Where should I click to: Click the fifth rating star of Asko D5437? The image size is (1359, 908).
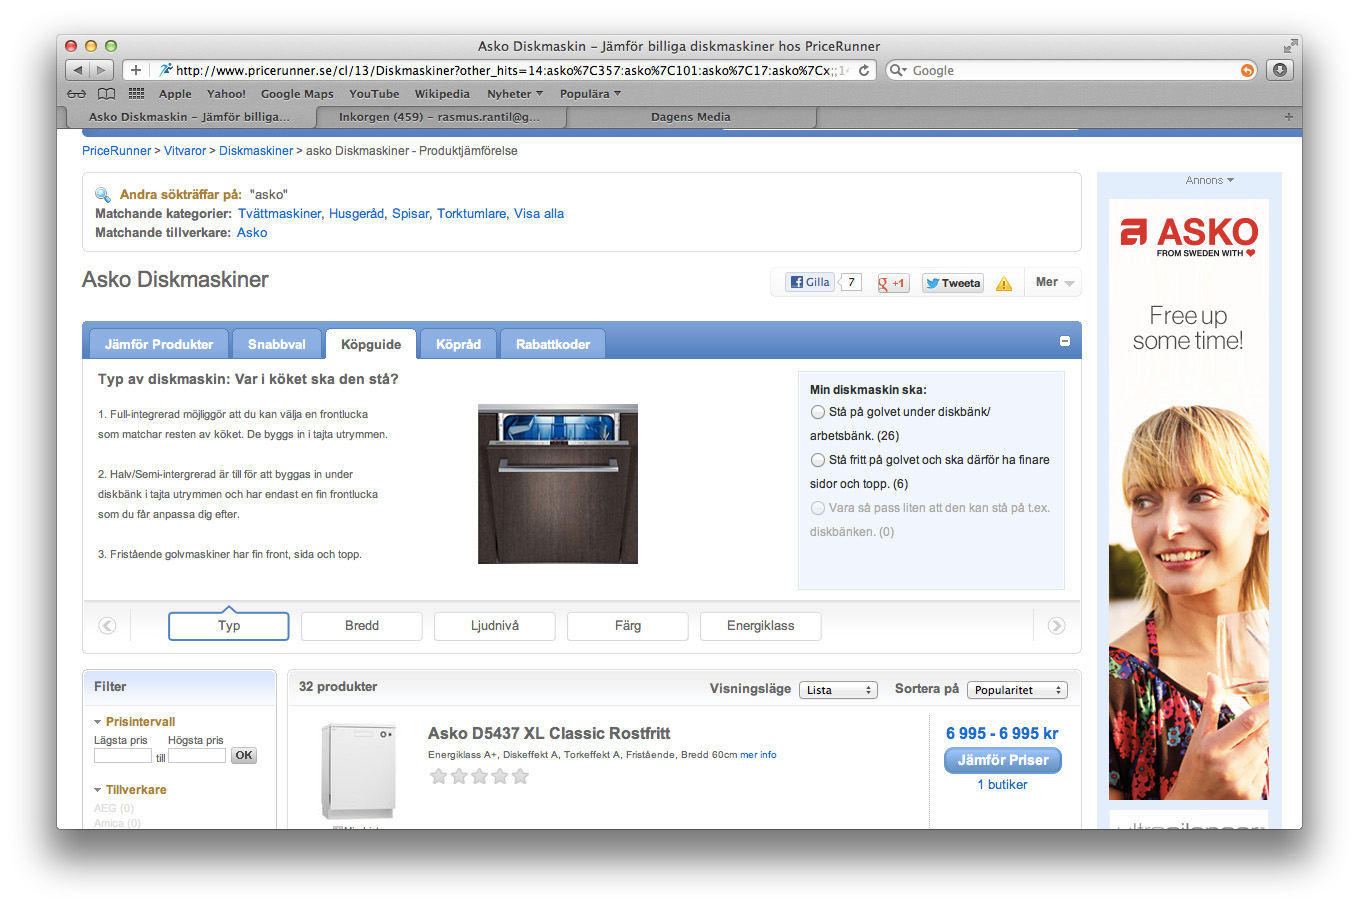coord(520,776)
